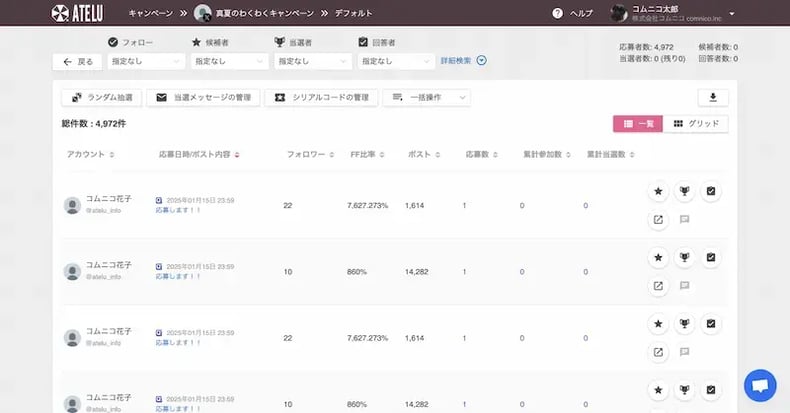Mark first row as winner with trophy
This screenshot has height=413, width=790.
[684, 190]
